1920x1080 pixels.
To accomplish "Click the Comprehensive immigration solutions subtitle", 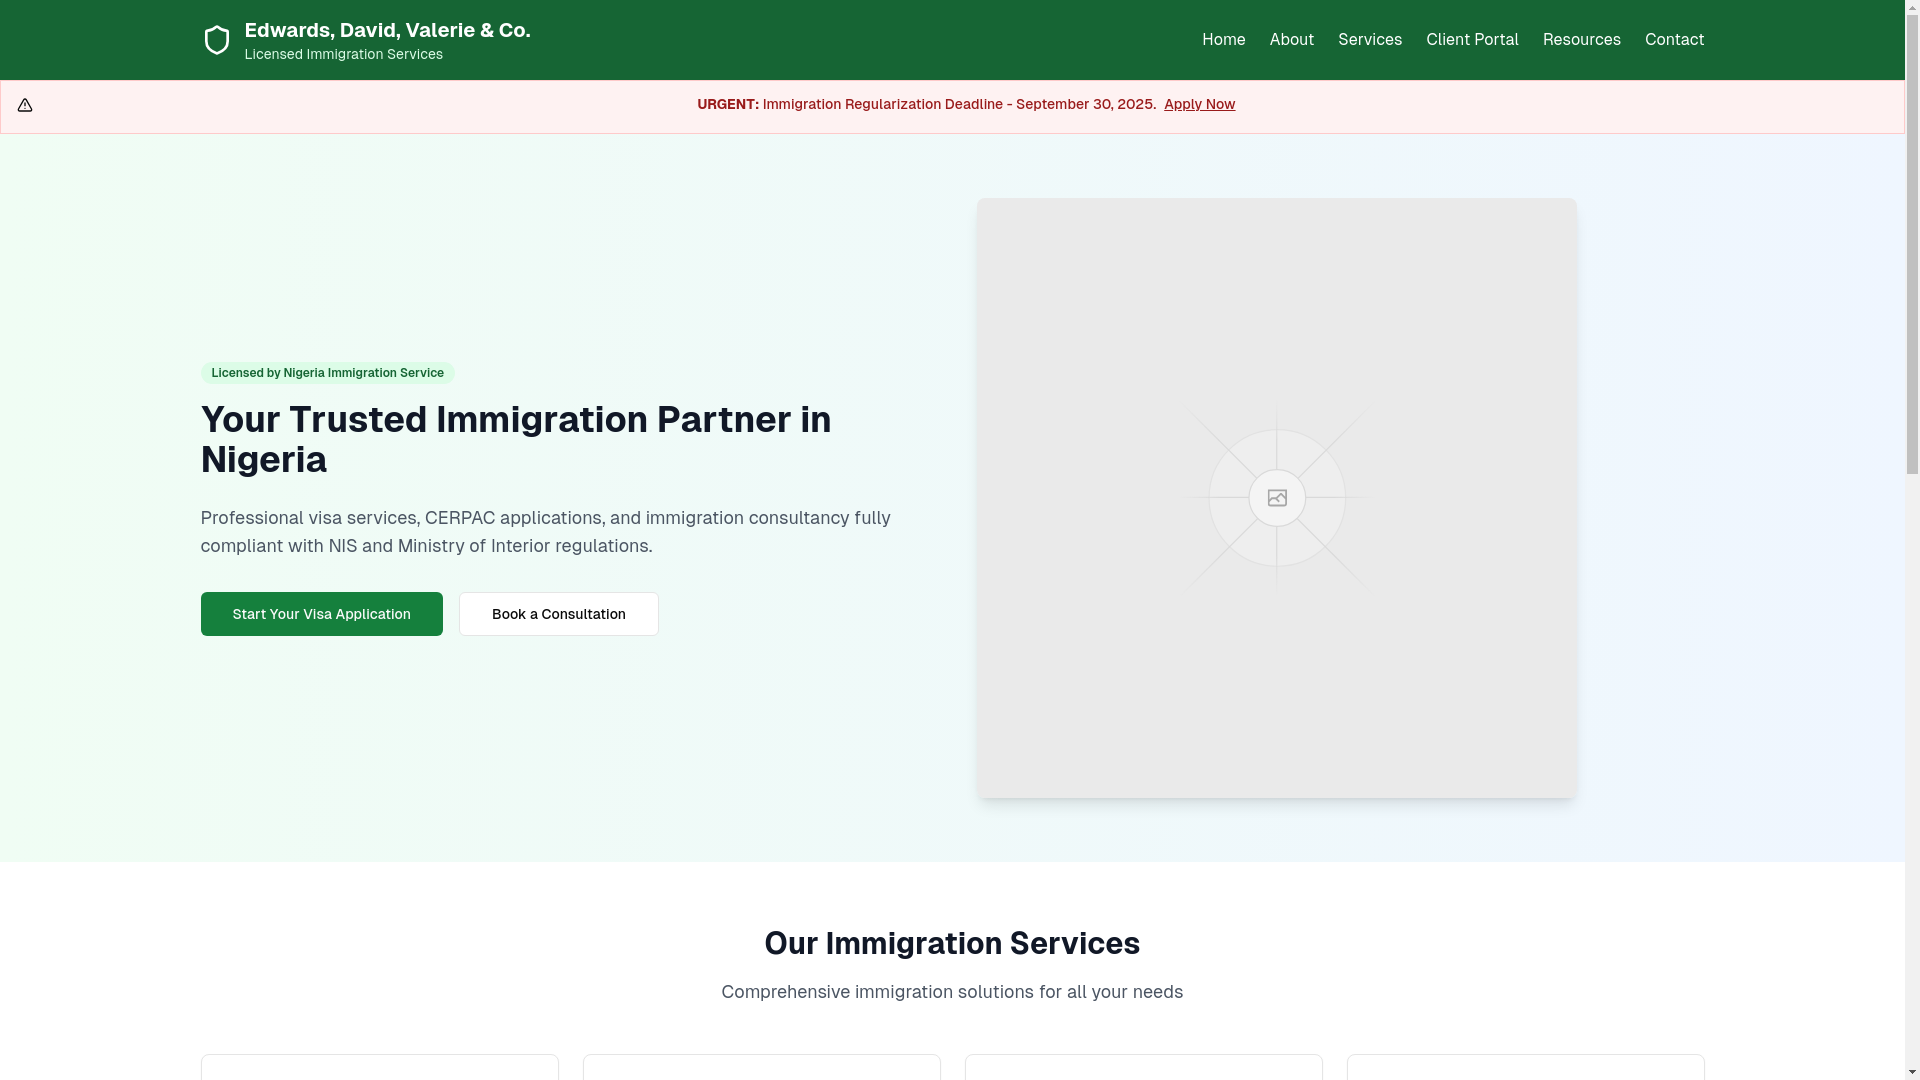I will 952,992.
